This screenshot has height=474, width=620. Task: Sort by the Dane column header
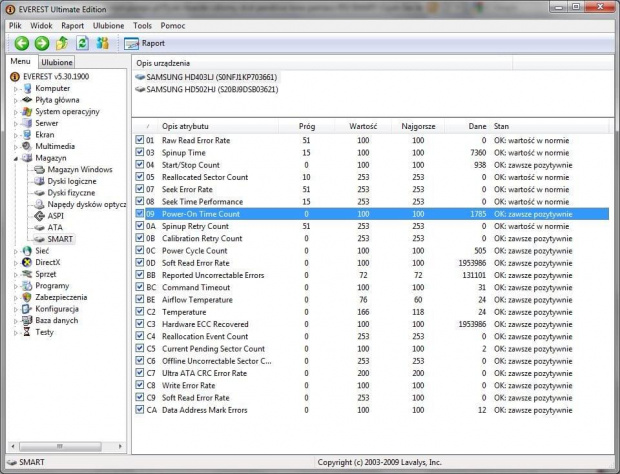468,127
